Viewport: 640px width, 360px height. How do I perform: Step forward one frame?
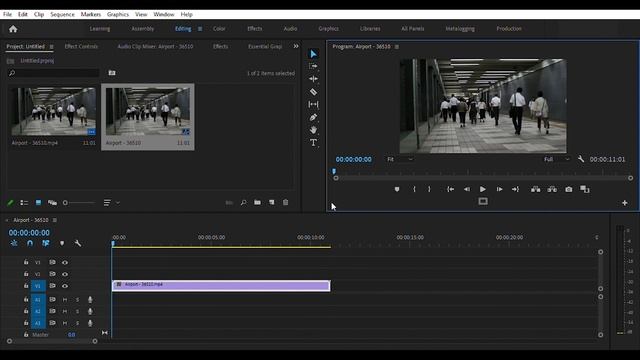[x=499, y=189]
